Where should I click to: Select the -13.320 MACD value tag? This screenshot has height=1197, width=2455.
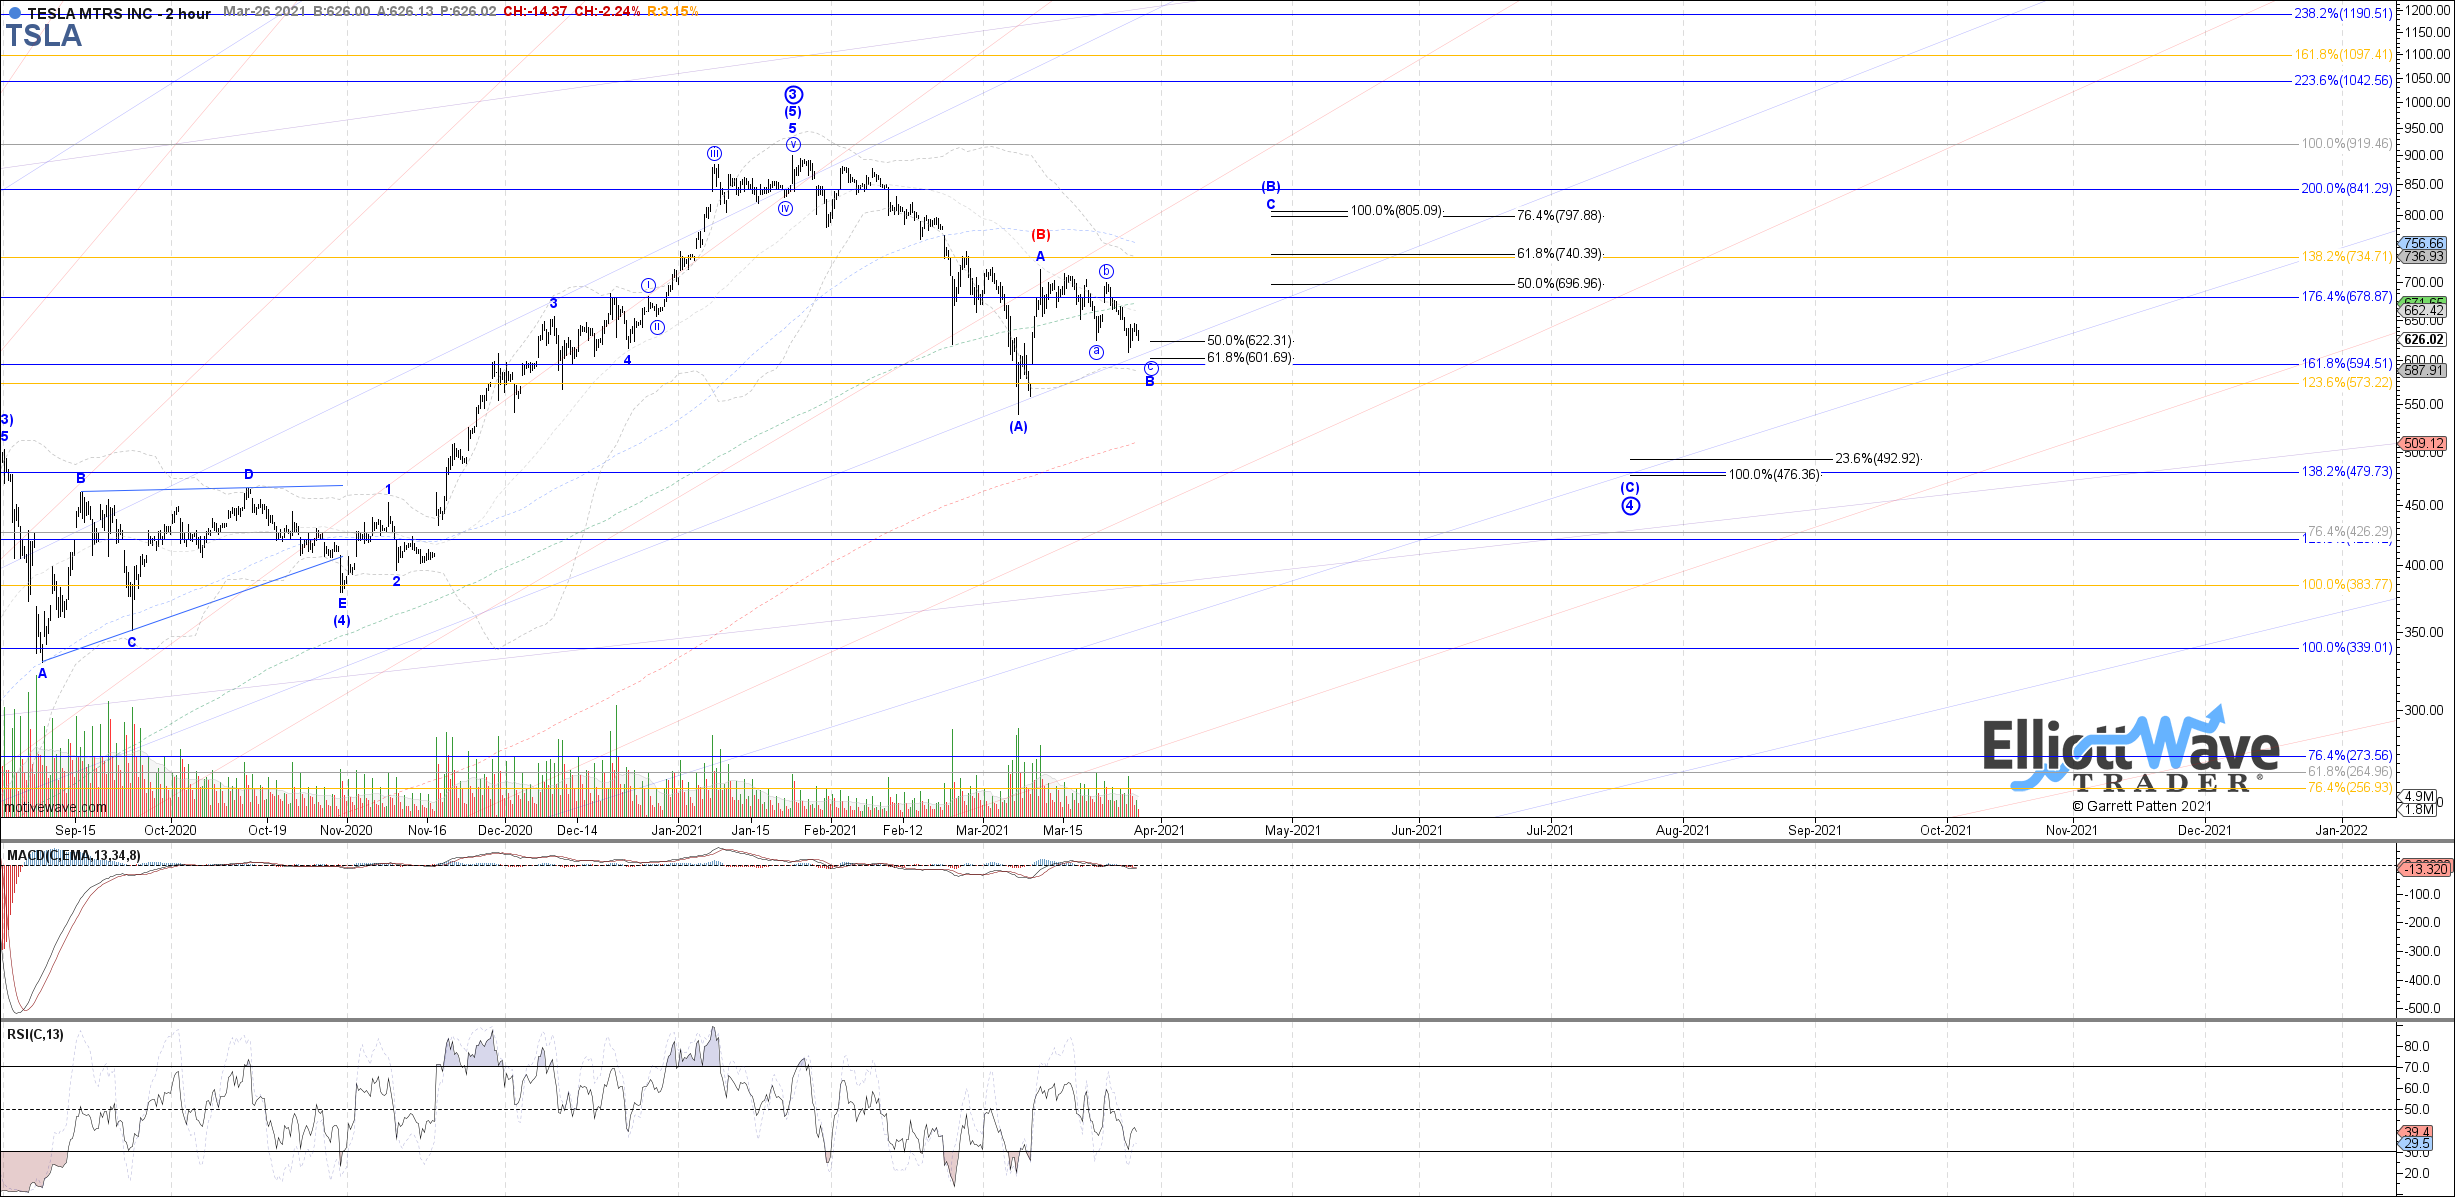pos(2425,869)
